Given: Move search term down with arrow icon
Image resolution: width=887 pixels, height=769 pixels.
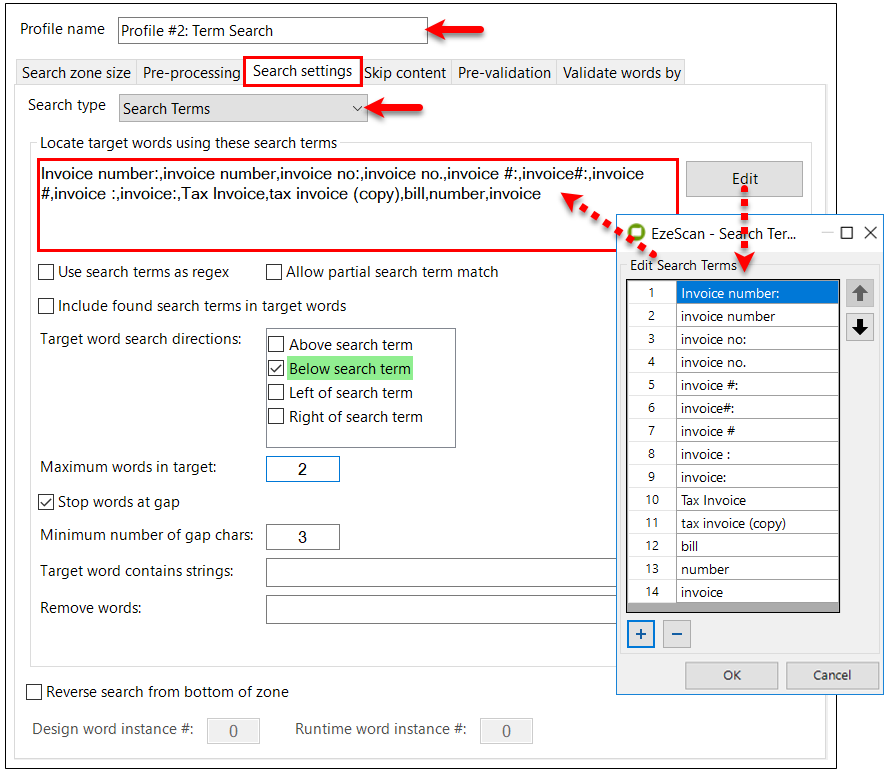Looking at the screenshot, I should pos(859,327).
